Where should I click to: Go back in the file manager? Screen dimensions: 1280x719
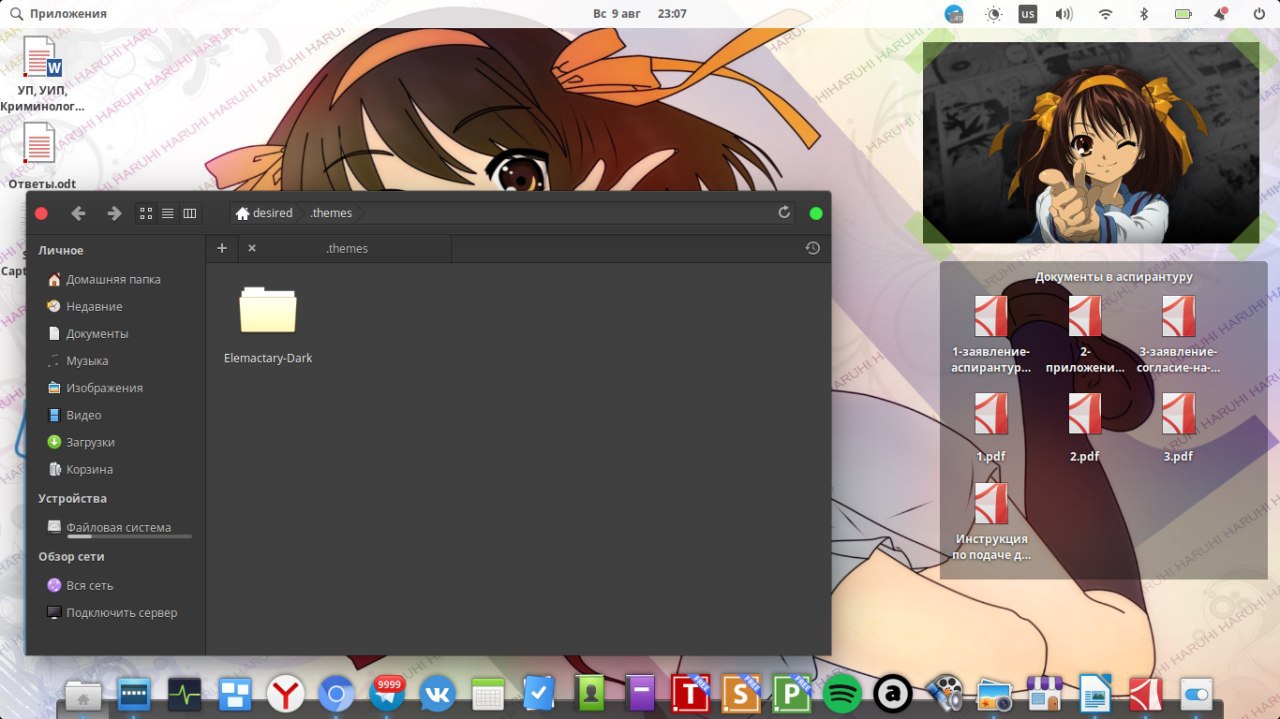[x=78, y=213]
